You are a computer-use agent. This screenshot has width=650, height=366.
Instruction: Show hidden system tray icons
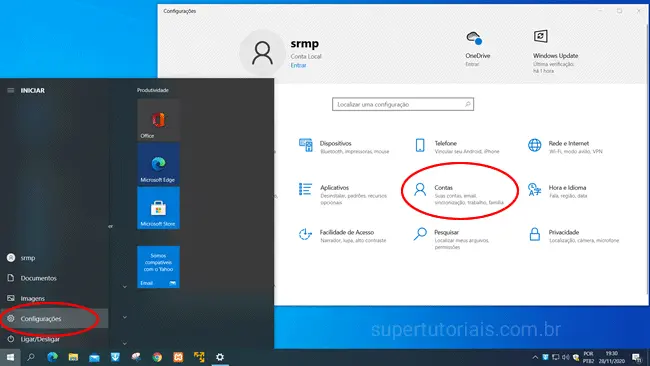click(535, 357)
